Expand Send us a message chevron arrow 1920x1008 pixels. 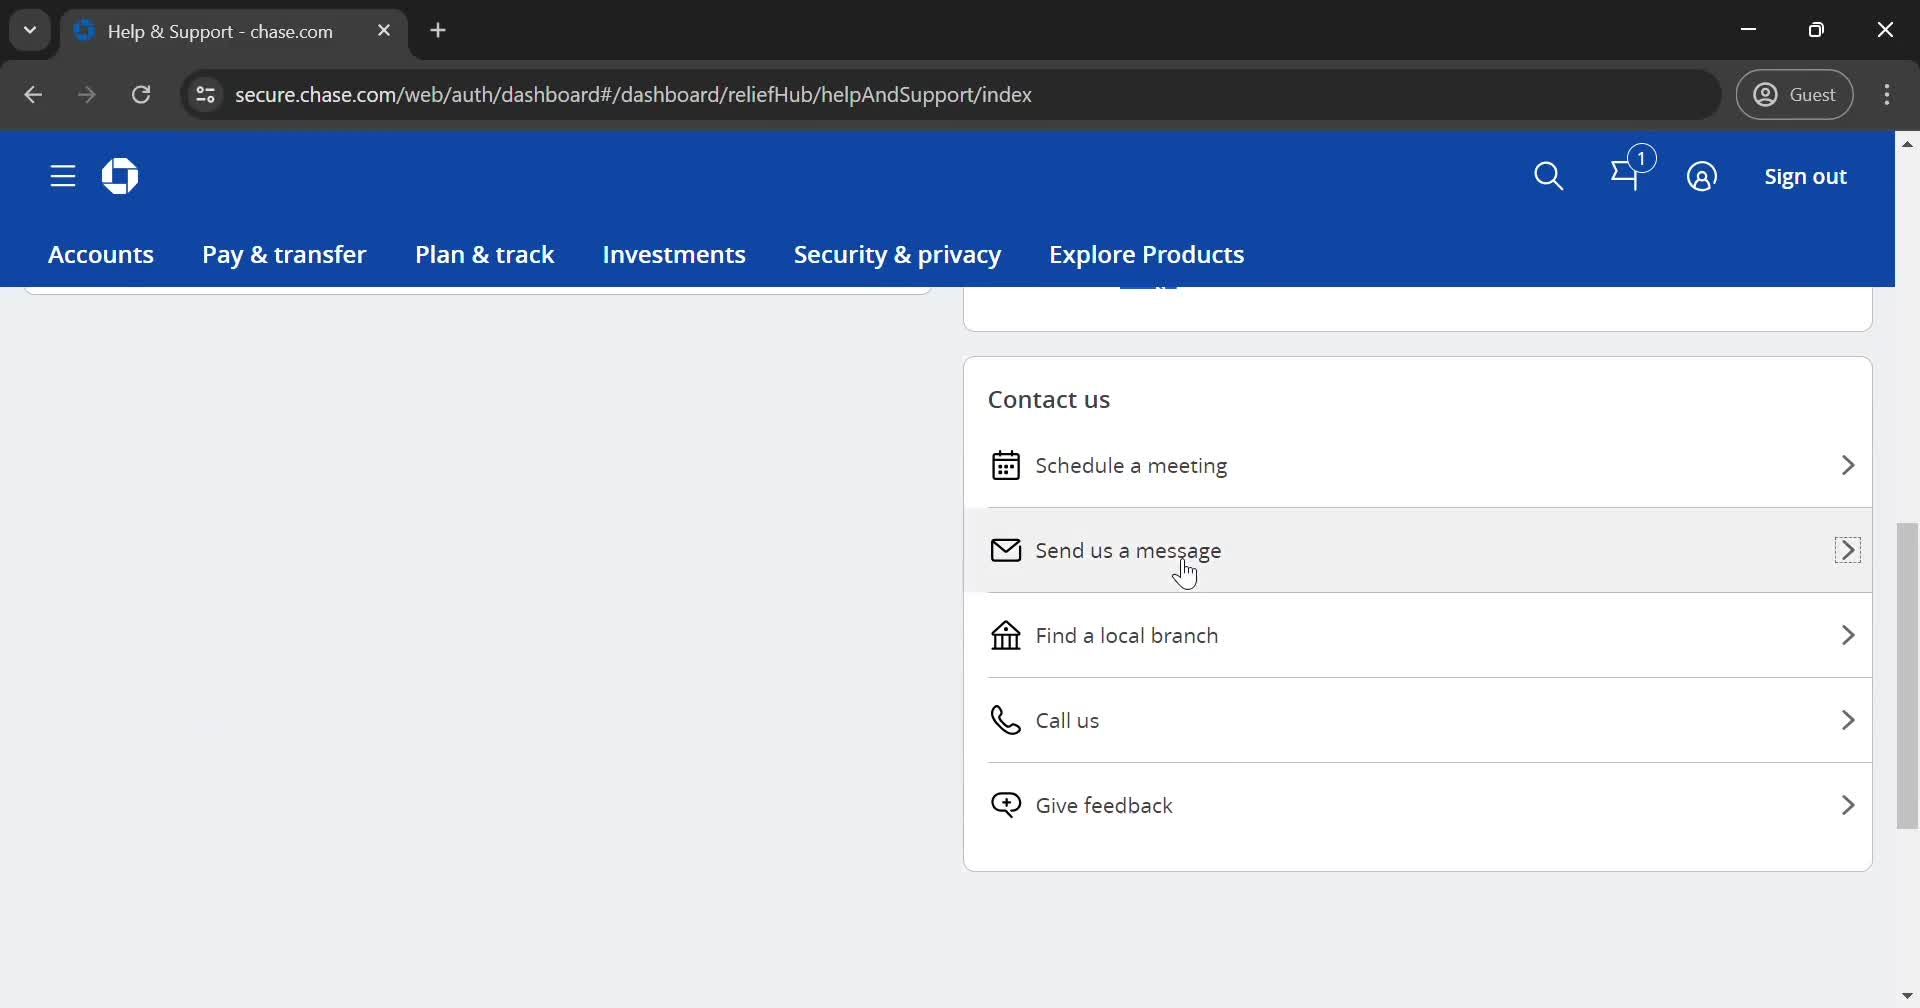(1847, 551)
